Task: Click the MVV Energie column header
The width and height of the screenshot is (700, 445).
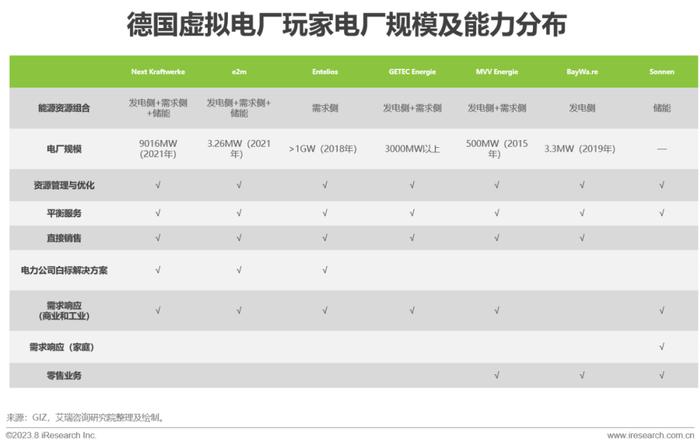Action: (497, 71)
